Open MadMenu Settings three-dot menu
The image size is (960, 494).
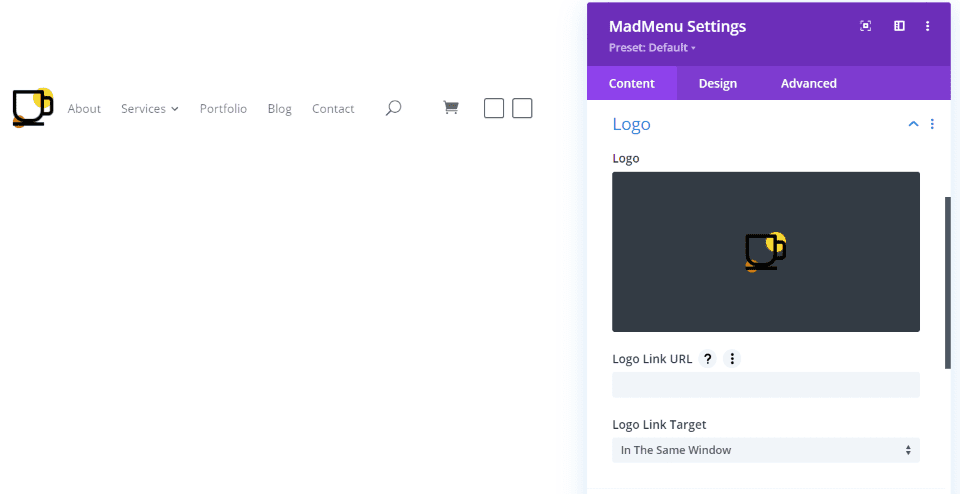pyautogui.click(x=928, y=26)
